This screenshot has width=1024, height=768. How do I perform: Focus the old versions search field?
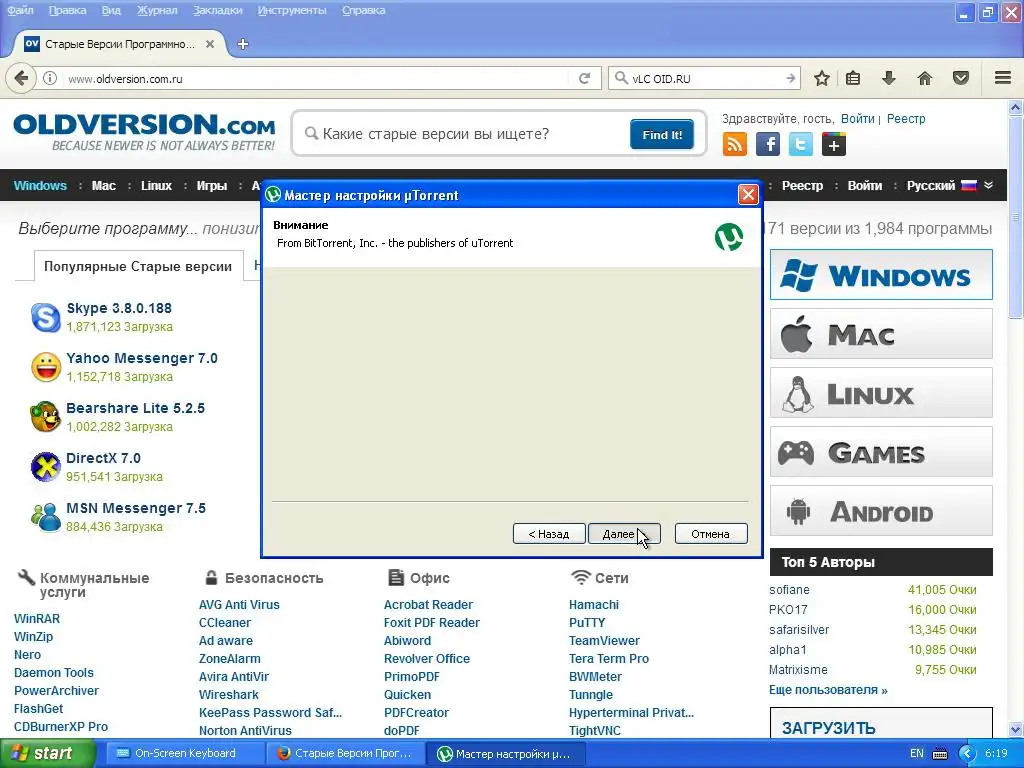pos(465,134)
